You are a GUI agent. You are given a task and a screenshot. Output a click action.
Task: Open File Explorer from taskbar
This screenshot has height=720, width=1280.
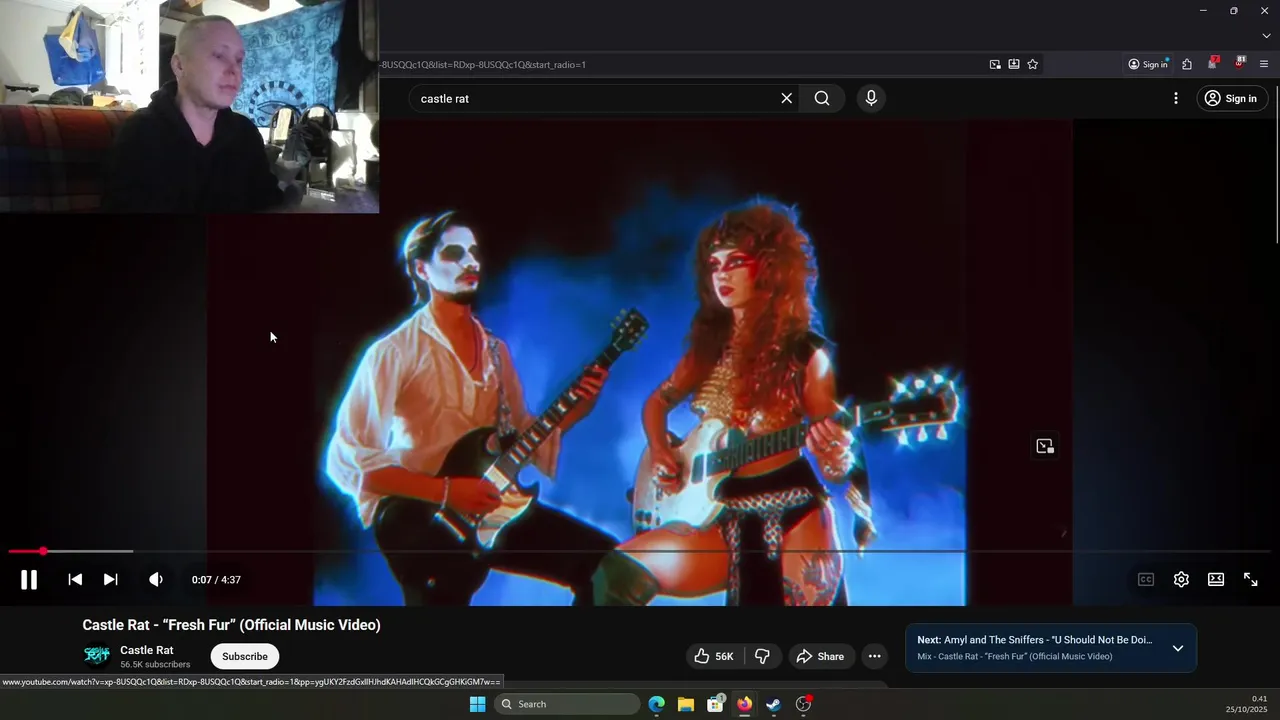[686, 704]
